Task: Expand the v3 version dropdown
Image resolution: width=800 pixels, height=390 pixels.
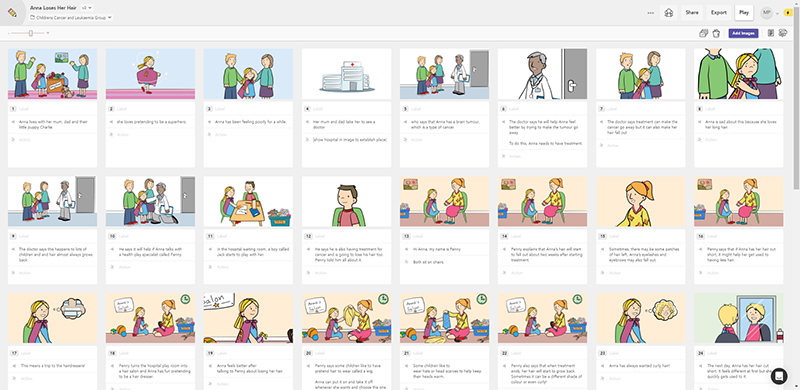Action: (x=87, y=8)
